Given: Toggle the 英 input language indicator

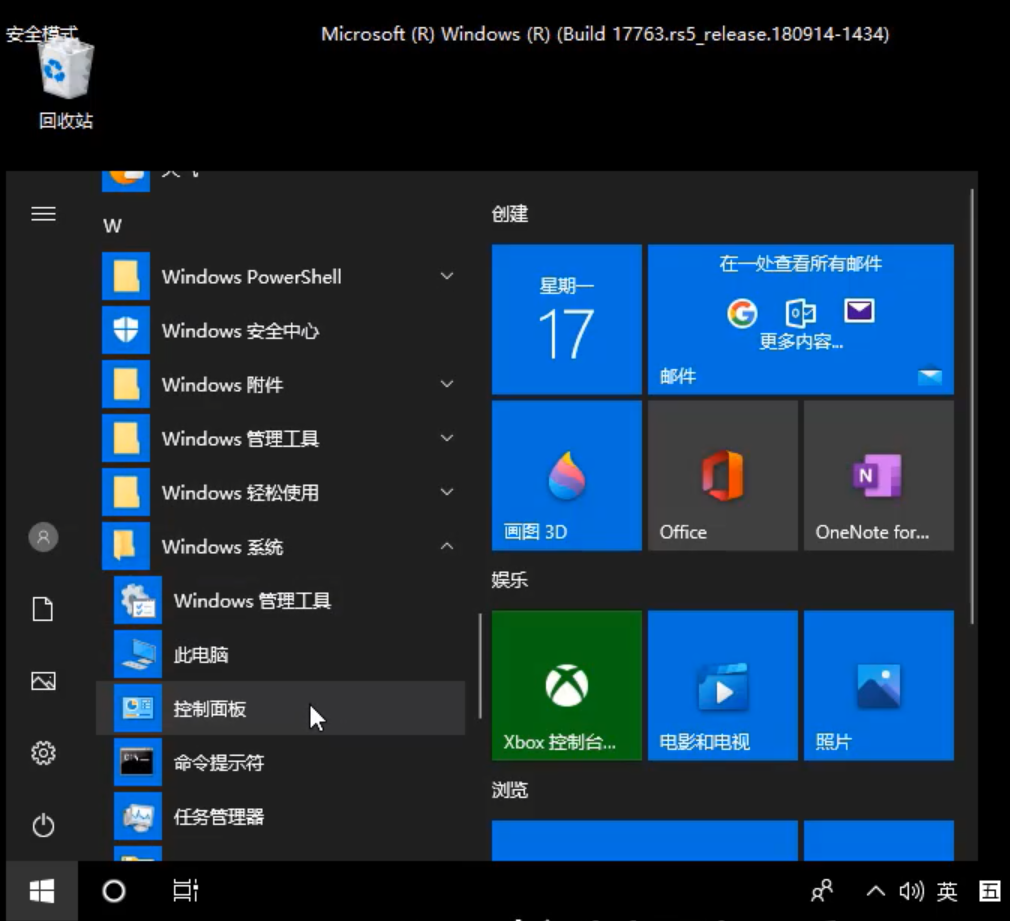Looking at the screenshot, I should pos(946,891).
